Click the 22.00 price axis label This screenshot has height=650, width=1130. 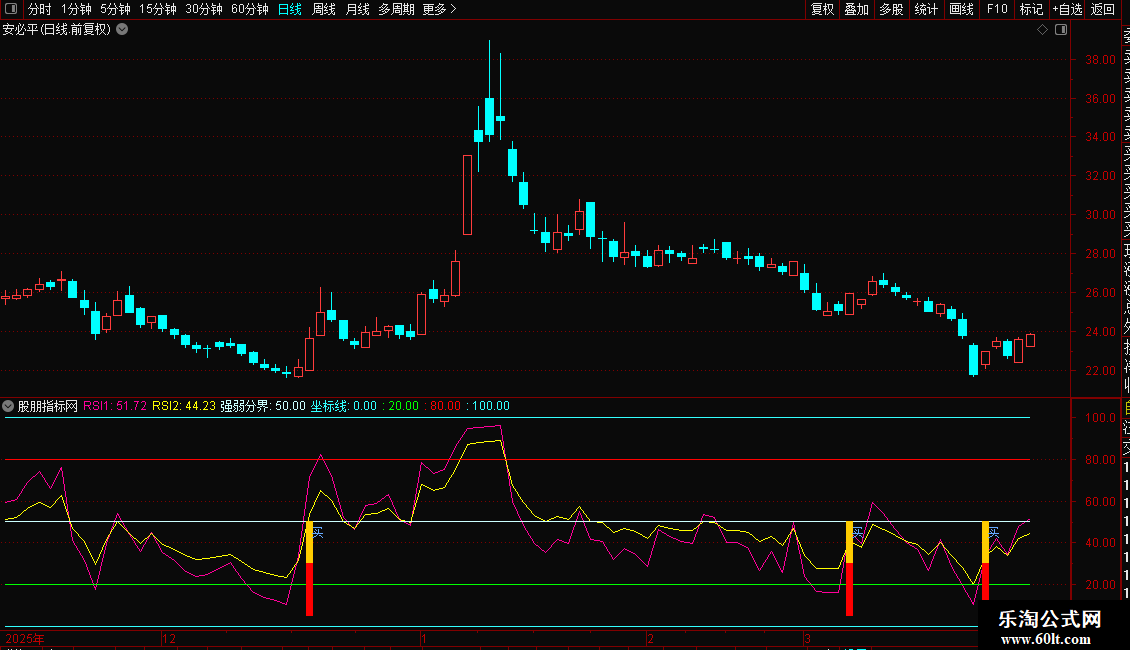pos(1100,370)
